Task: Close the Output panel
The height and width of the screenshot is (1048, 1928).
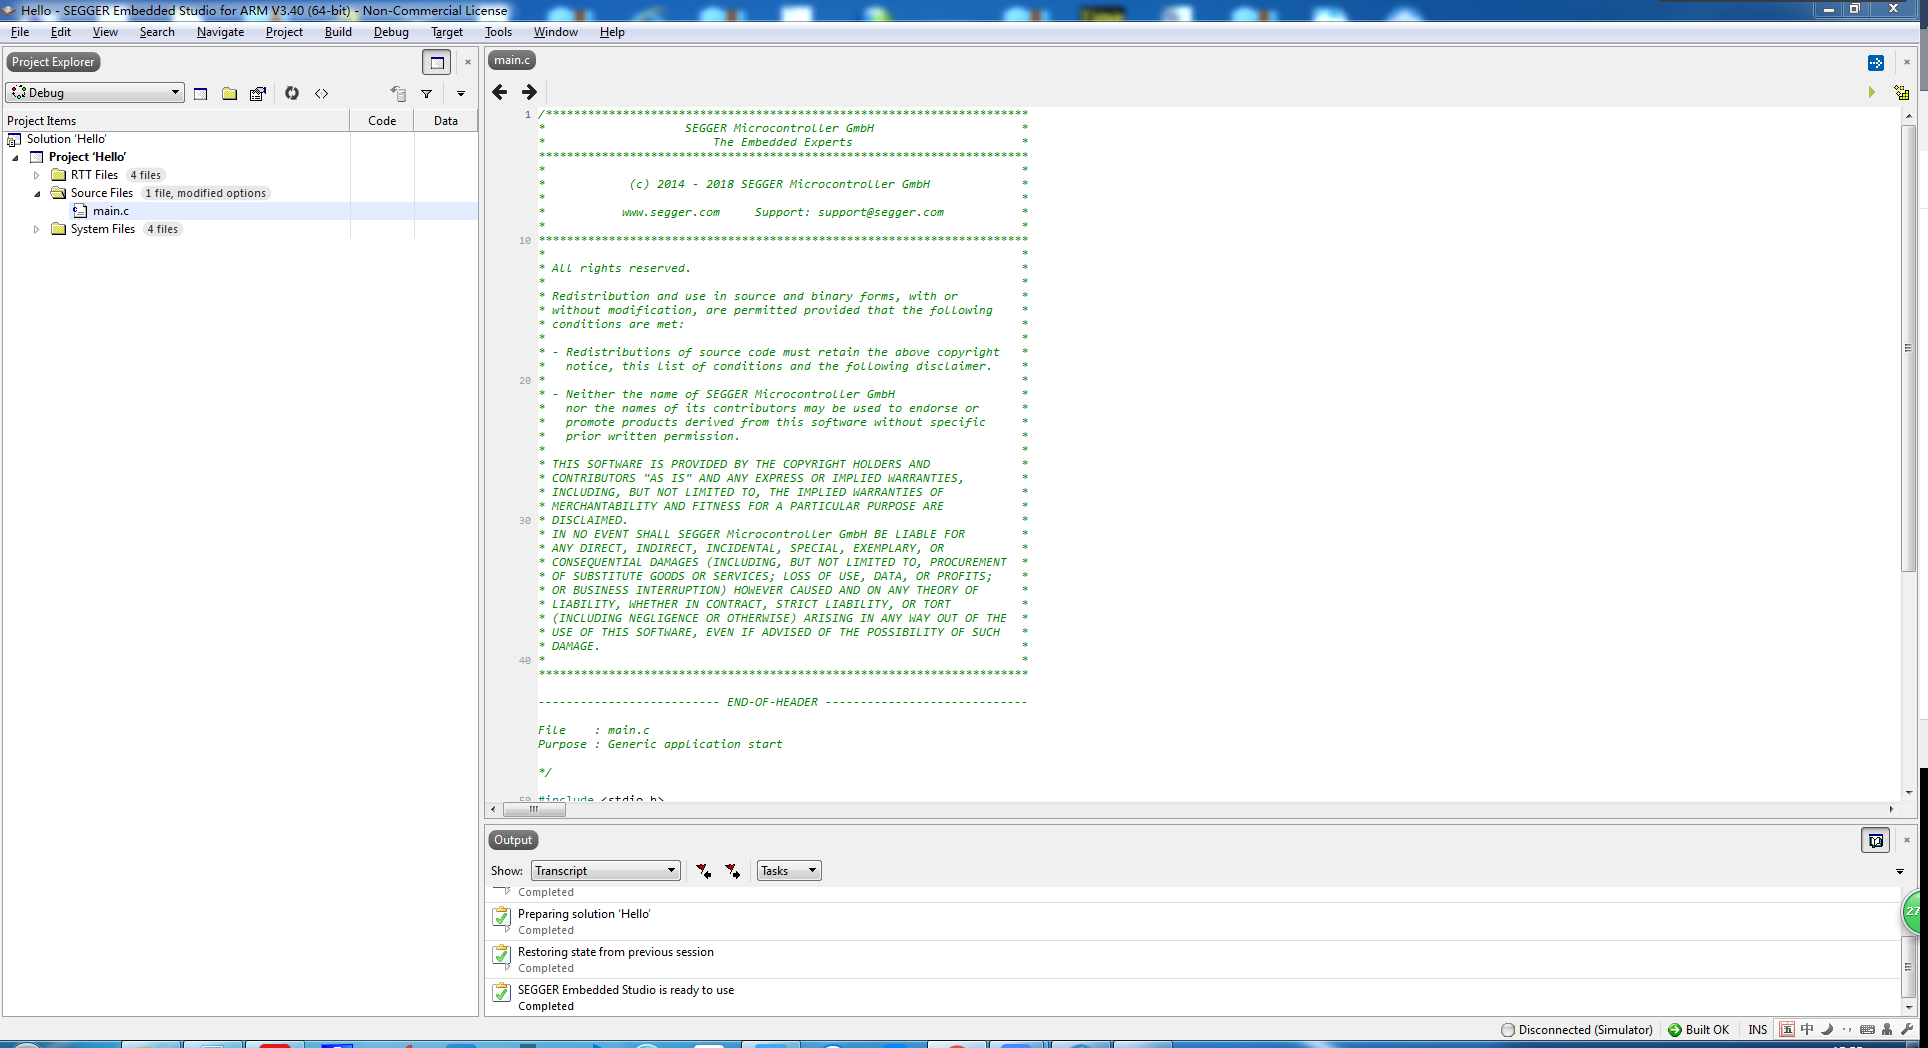Action: [1906, 840]
